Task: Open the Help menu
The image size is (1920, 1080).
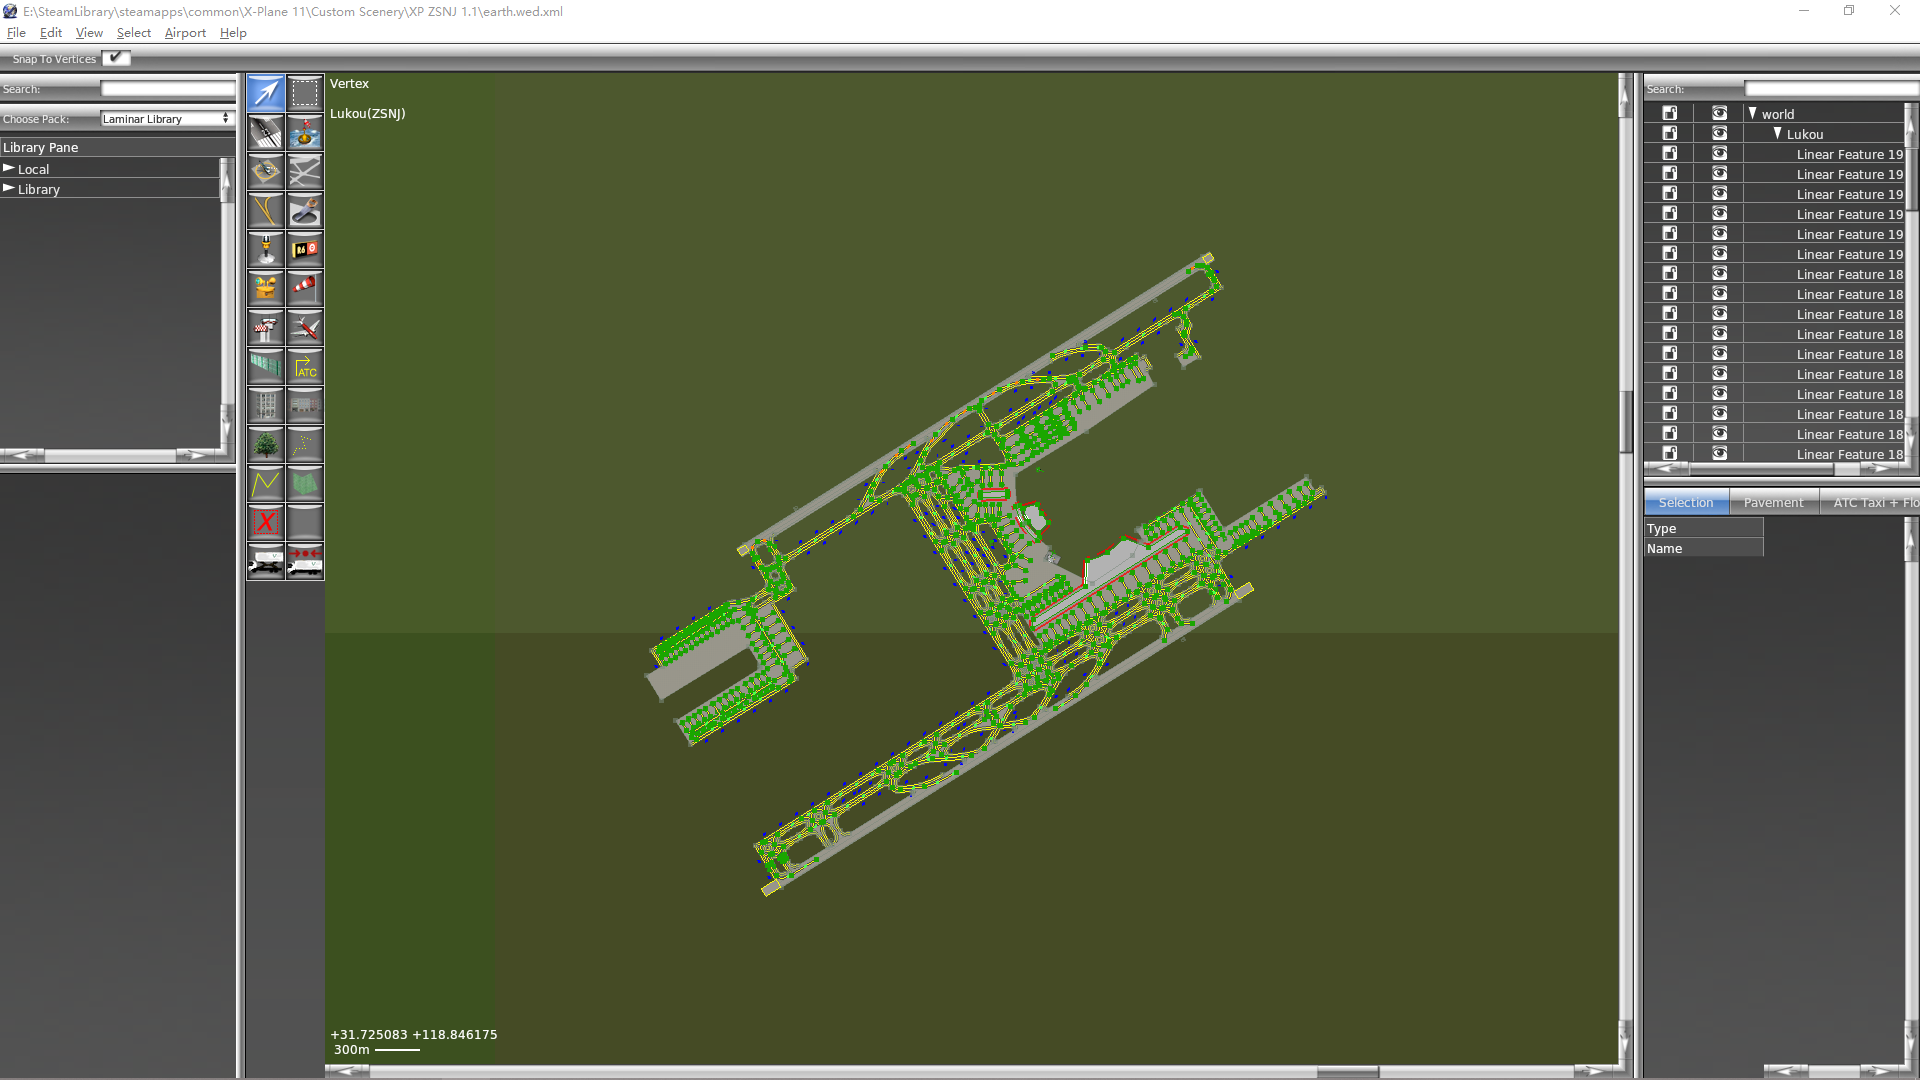Action: tap(233, 33)
